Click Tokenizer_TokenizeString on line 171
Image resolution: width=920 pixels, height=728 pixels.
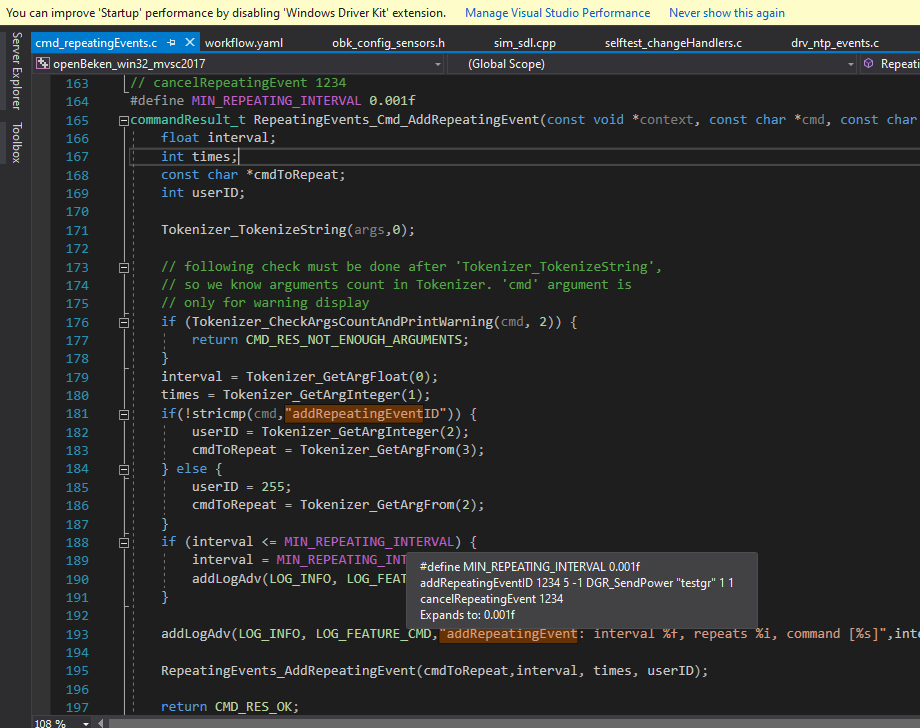254,229
